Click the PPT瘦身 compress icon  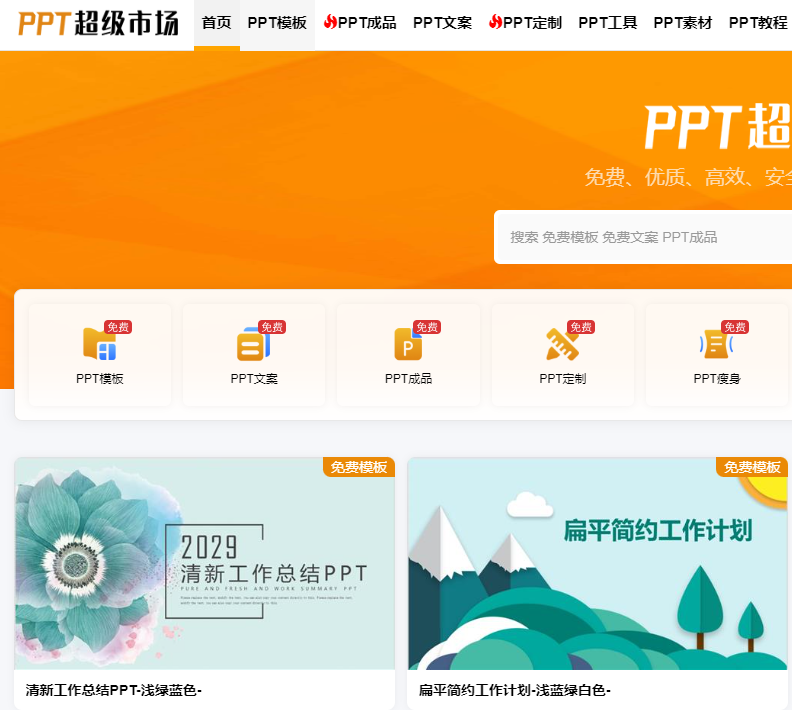click(717, 344)
